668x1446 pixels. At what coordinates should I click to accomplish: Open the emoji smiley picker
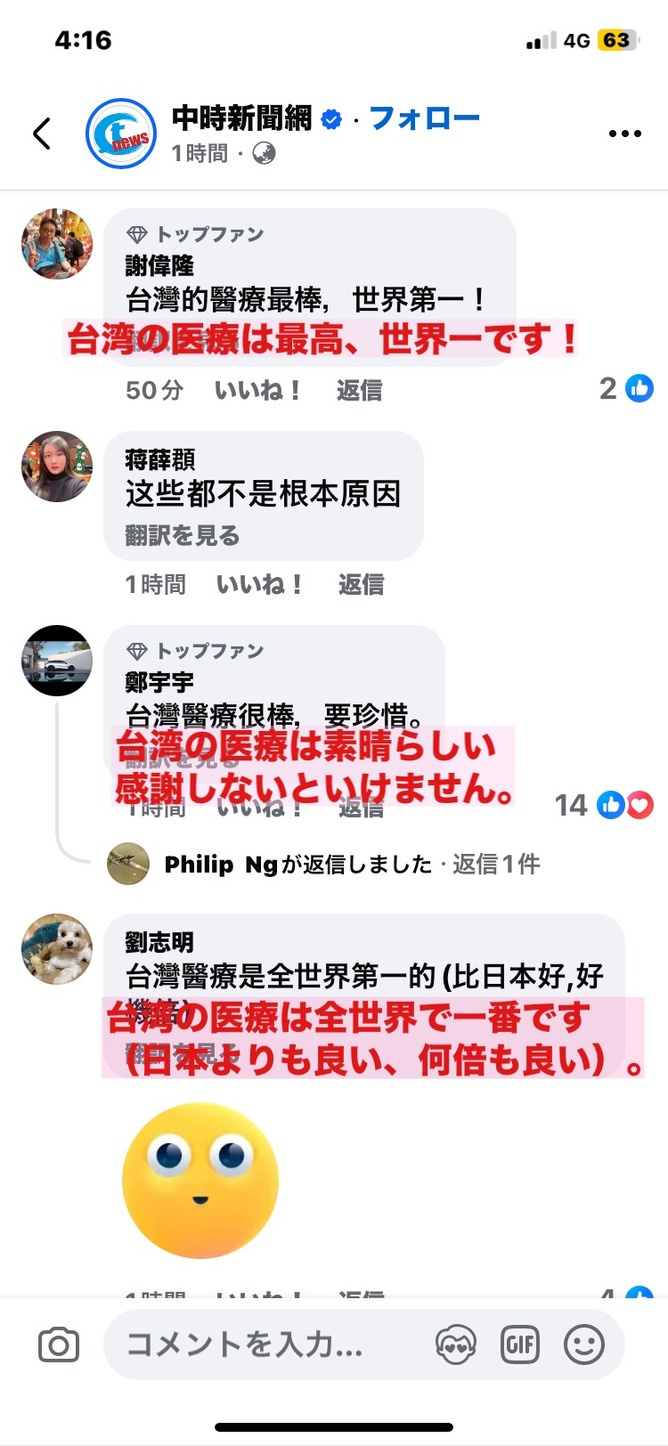point(584,1345)
